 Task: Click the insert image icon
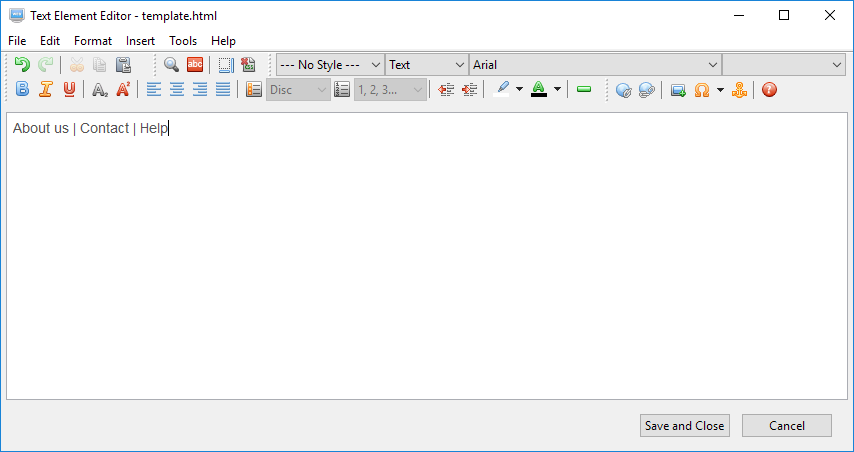678,90
